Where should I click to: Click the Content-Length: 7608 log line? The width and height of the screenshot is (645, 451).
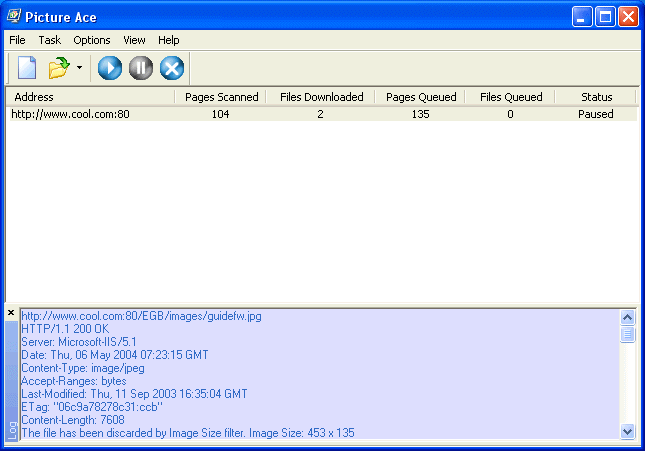pyautogui.click(x=73, y=420)
